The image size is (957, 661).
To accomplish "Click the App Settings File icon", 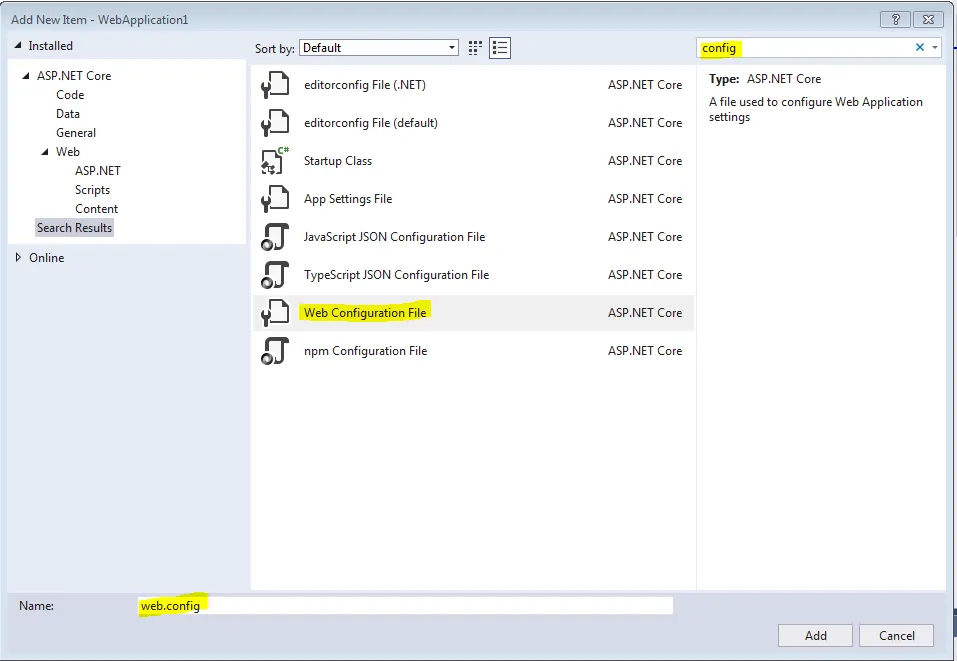I will [x=275, y=199].
